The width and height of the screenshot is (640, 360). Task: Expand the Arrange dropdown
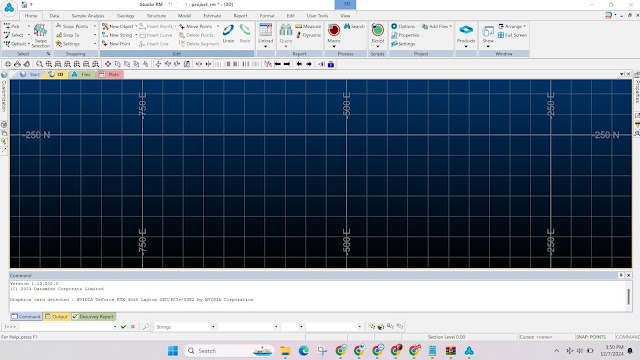[524, 26]
